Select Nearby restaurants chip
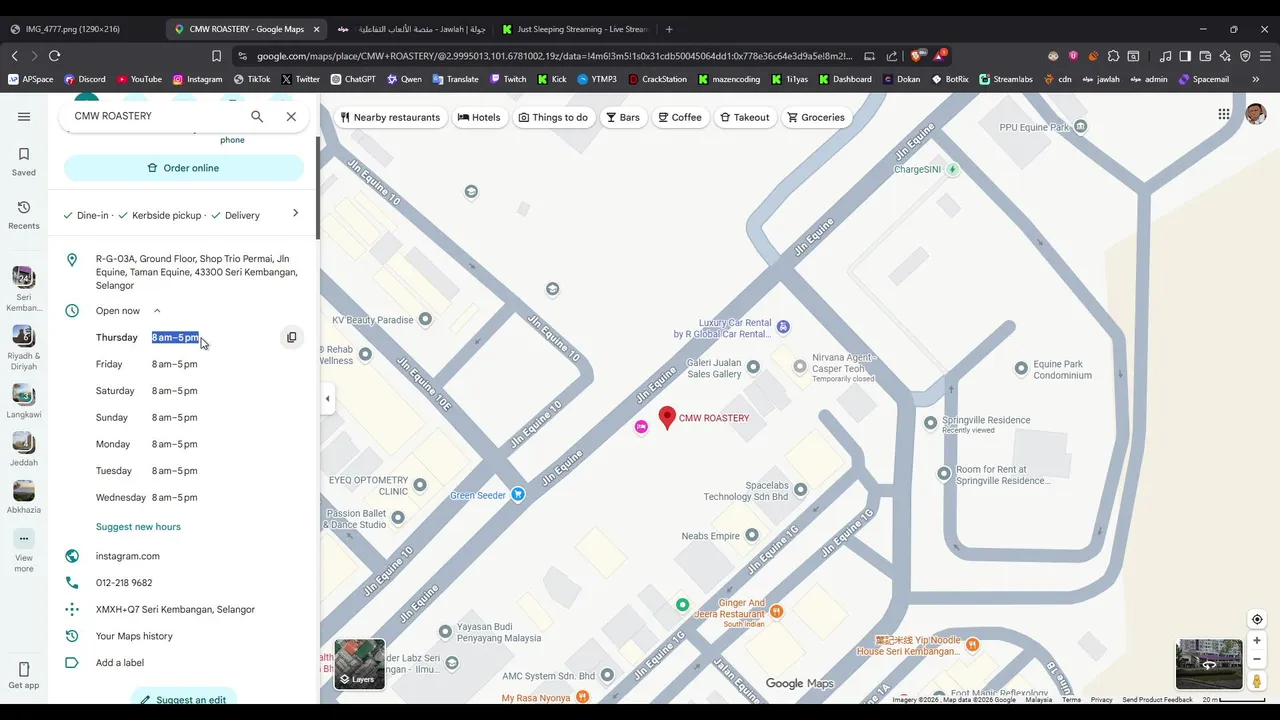Image resolution: width=1280 pixels, height=720 pixels. click(390, 117)
